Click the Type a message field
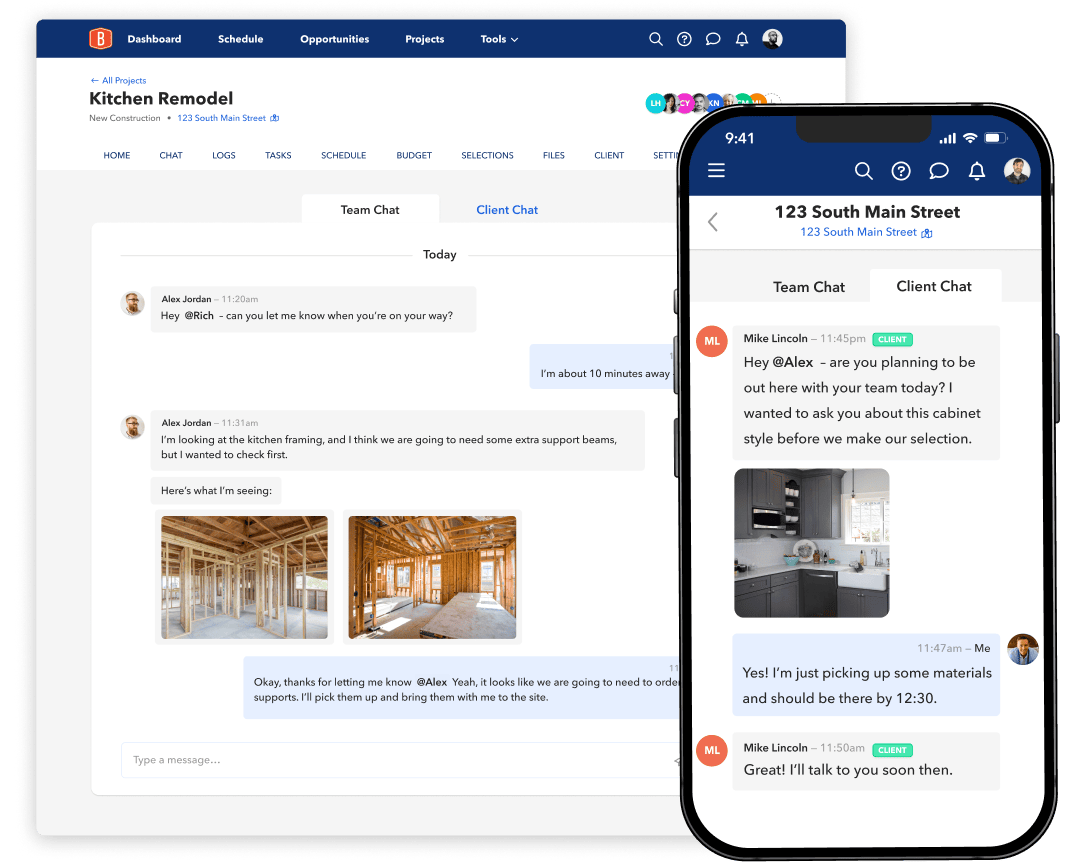The width and height of the screenshot is (1073, 863). coord(300,760)
